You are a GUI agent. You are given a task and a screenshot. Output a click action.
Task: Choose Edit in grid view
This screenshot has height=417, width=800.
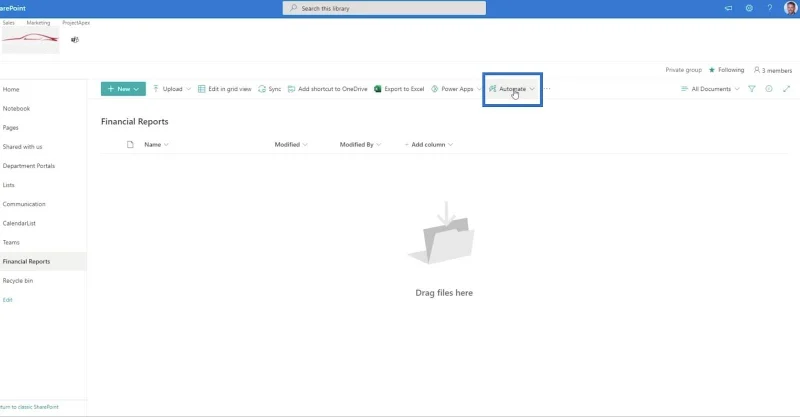coord(224,89)
